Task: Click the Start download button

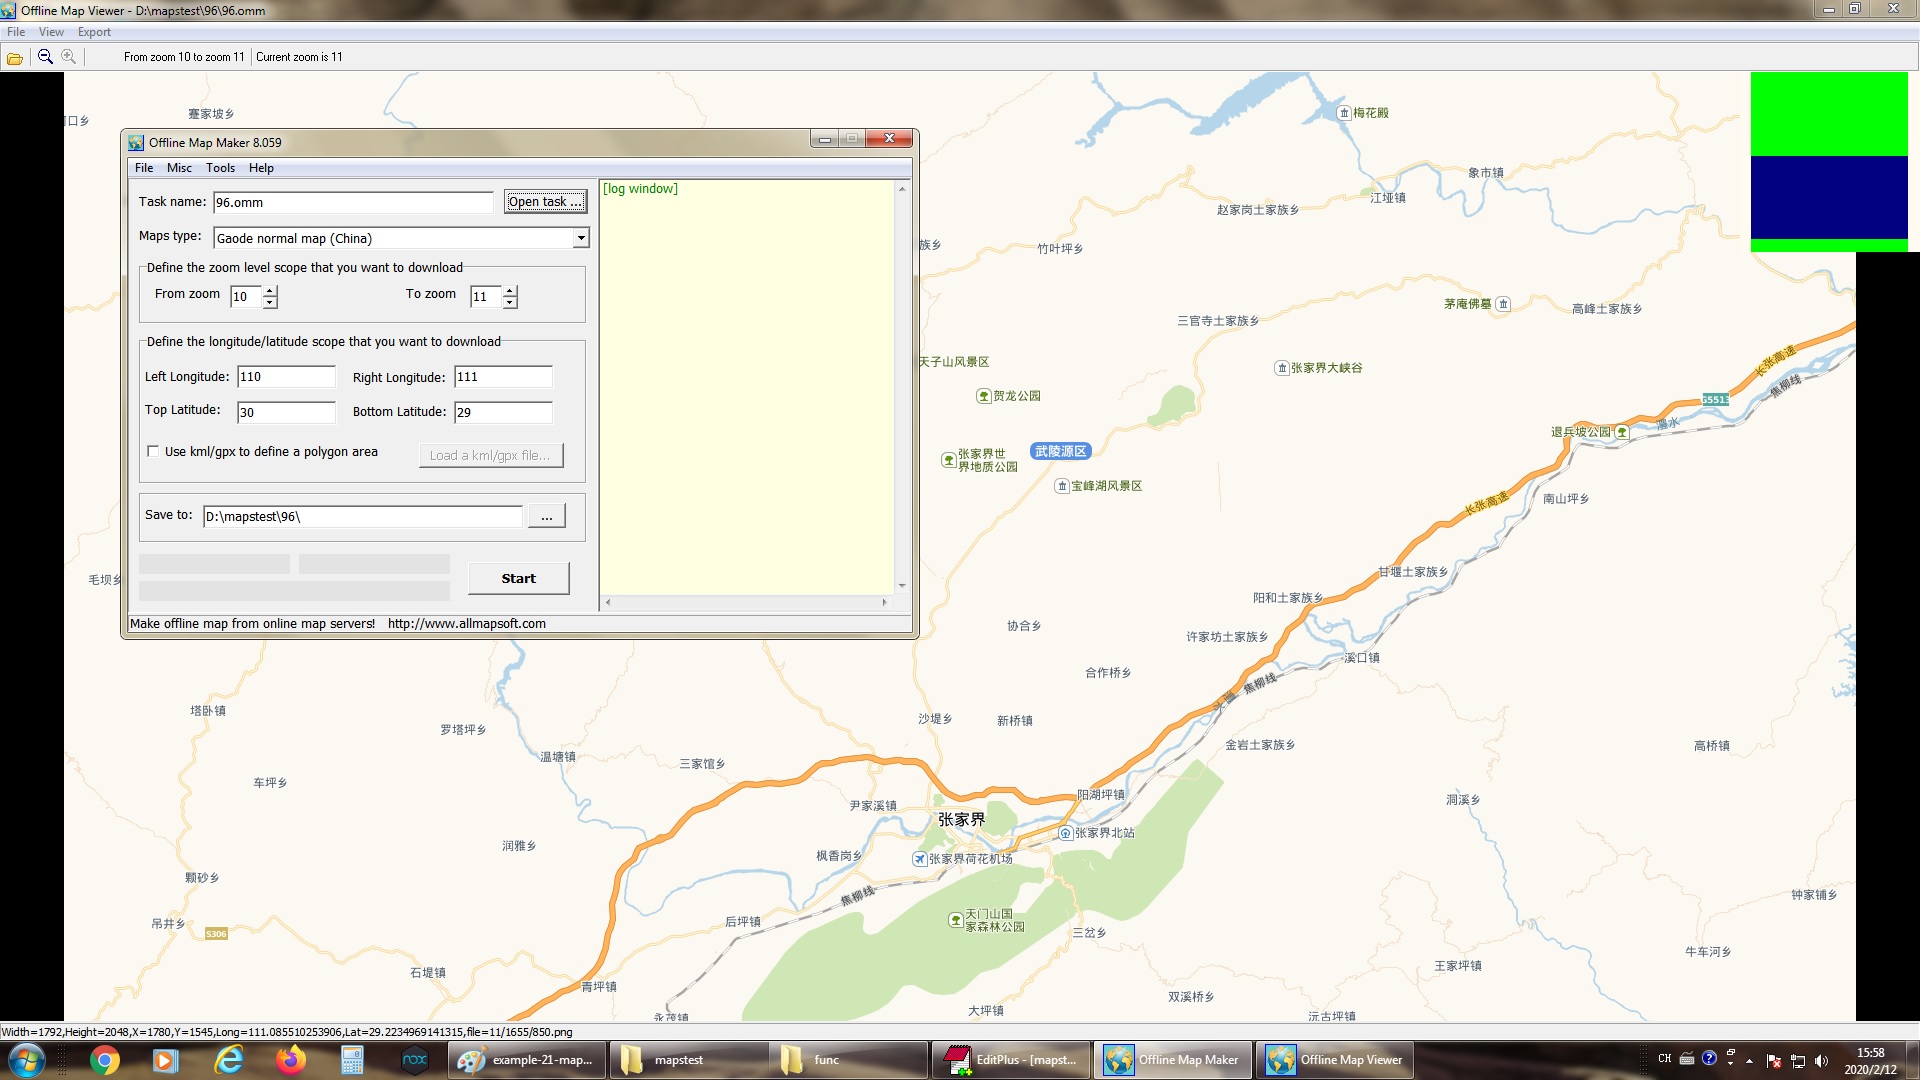Action: pos(518,579)
